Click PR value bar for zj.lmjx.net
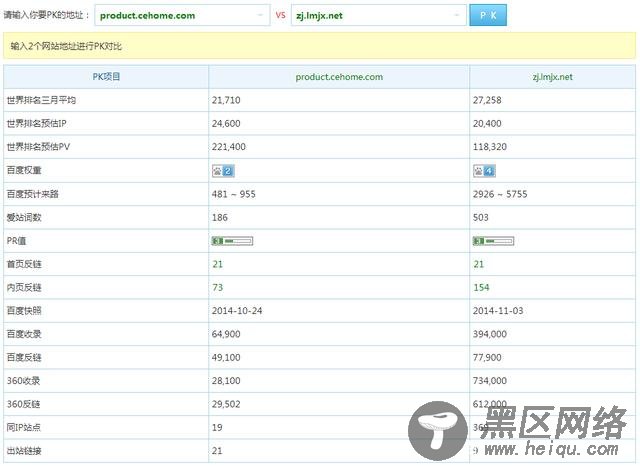This screenshot has height=466, width=640. tap(493, 241)
